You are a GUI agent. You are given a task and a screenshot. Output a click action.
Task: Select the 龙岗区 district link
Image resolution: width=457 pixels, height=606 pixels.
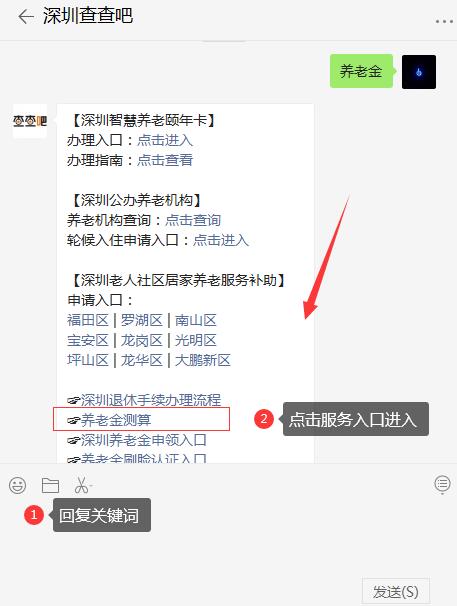click(x=142, y=340)
